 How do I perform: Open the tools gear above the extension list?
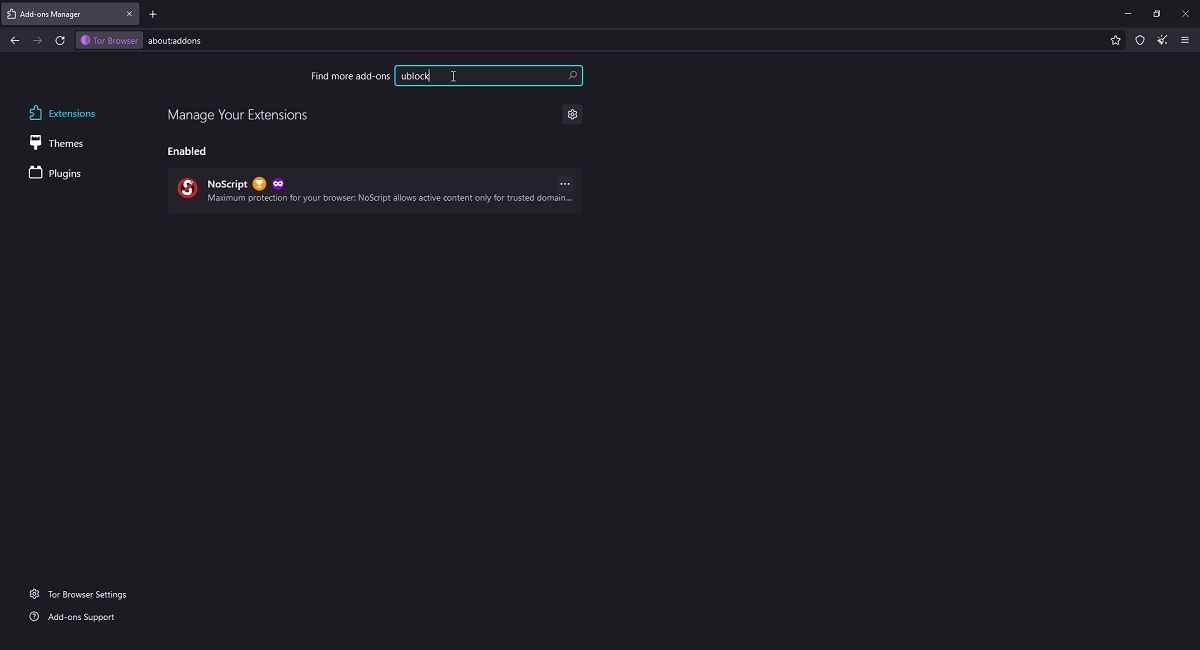pyautogui.click(x=572, y=114)
